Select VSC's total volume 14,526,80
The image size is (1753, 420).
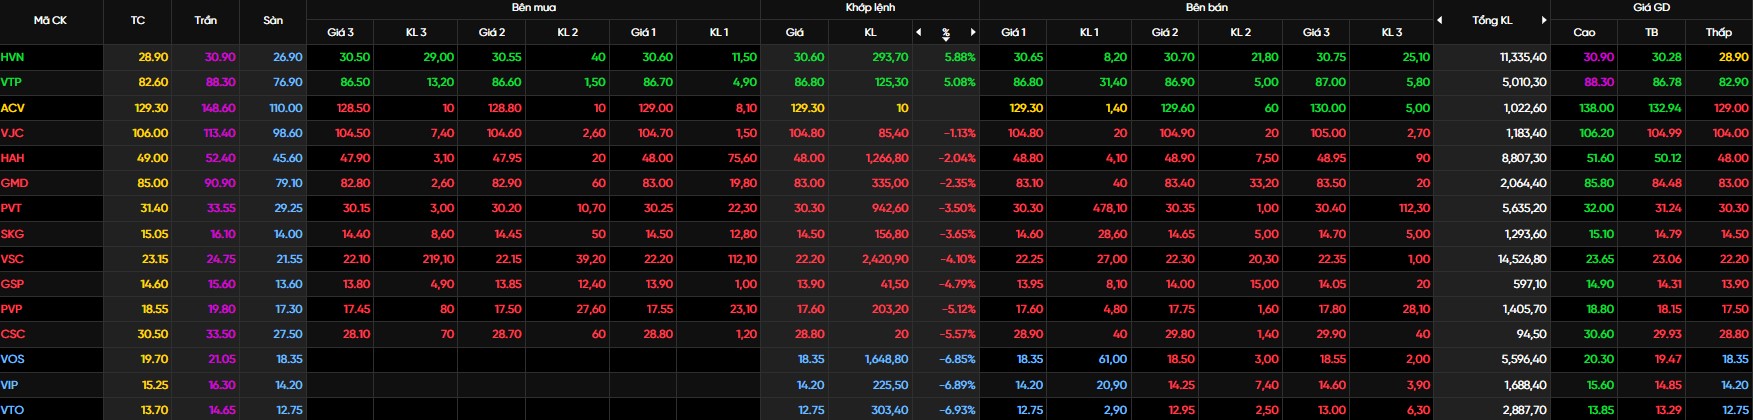1522,259
